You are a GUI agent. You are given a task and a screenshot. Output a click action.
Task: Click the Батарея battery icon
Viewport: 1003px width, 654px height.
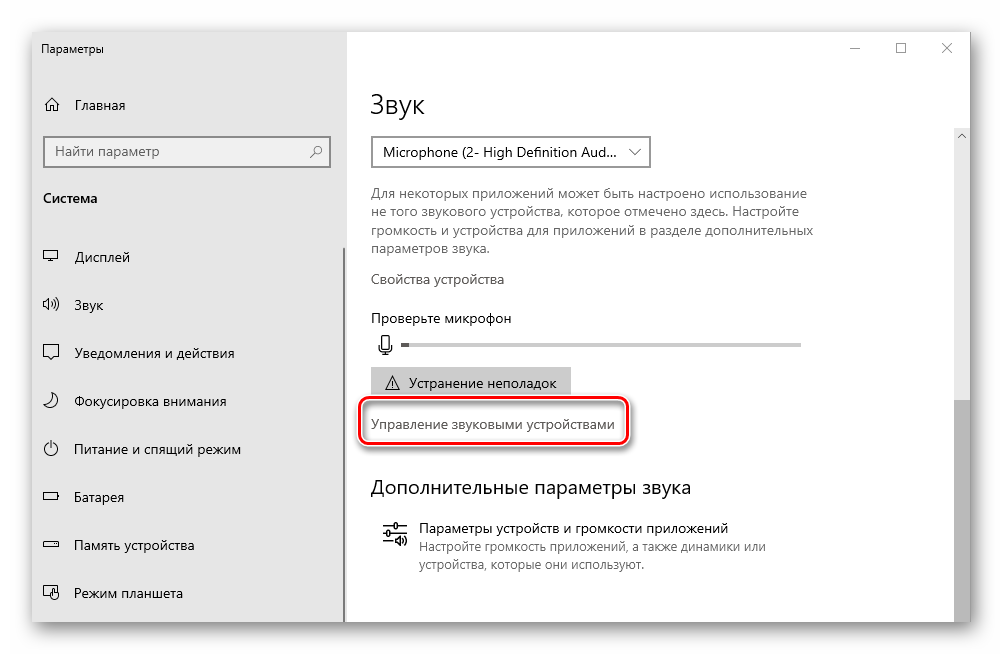[51, 497]
